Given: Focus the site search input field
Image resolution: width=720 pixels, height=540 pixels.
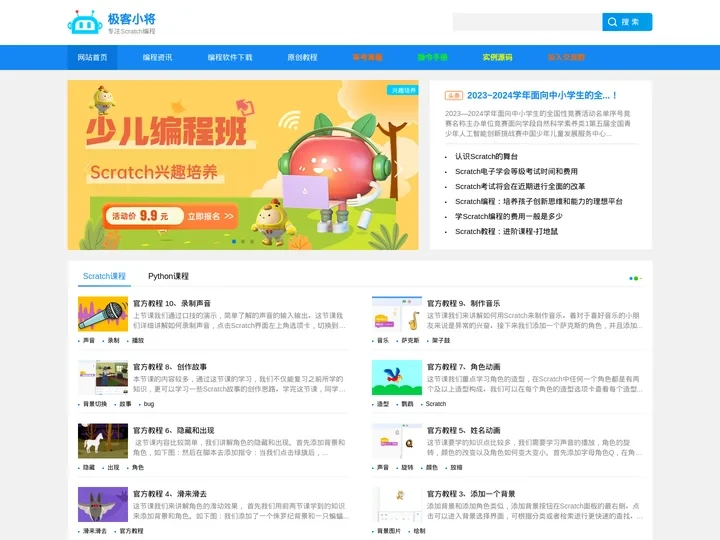Looking at the screenshot, I should pos(528,22).
